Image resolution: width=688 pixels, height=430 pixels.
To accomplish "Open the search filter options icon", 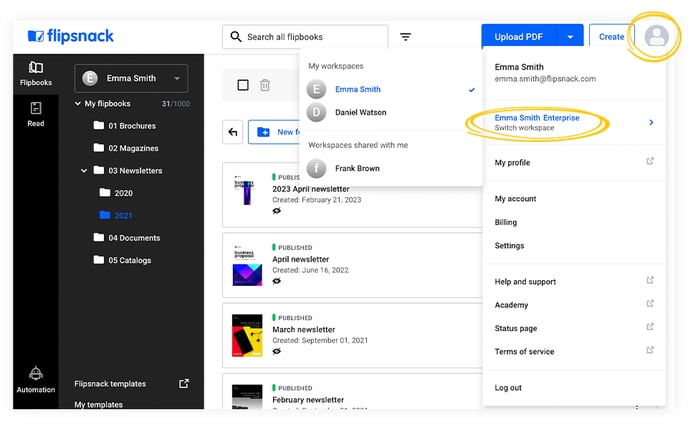I will click(405, 37).
